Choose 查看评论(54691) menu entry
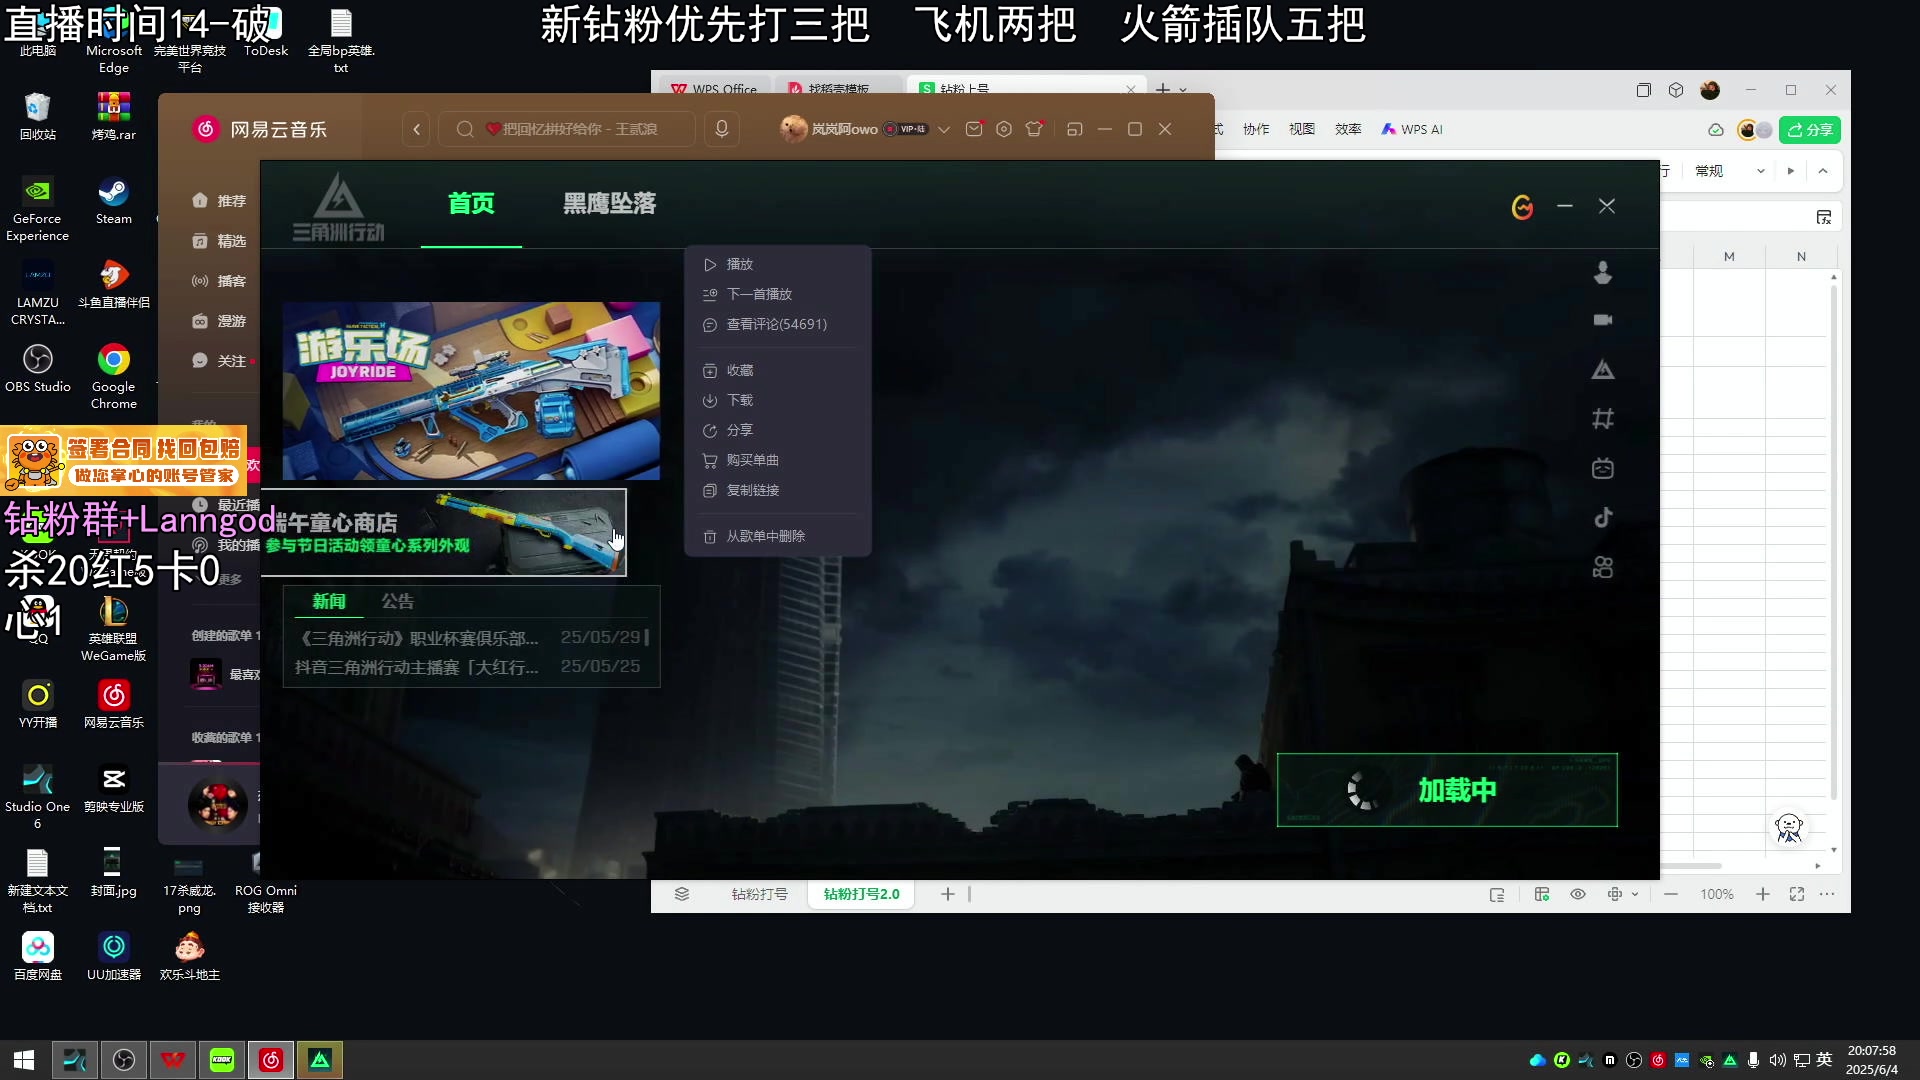Viewport: 1920px width, 1080px height. [777, 324]
